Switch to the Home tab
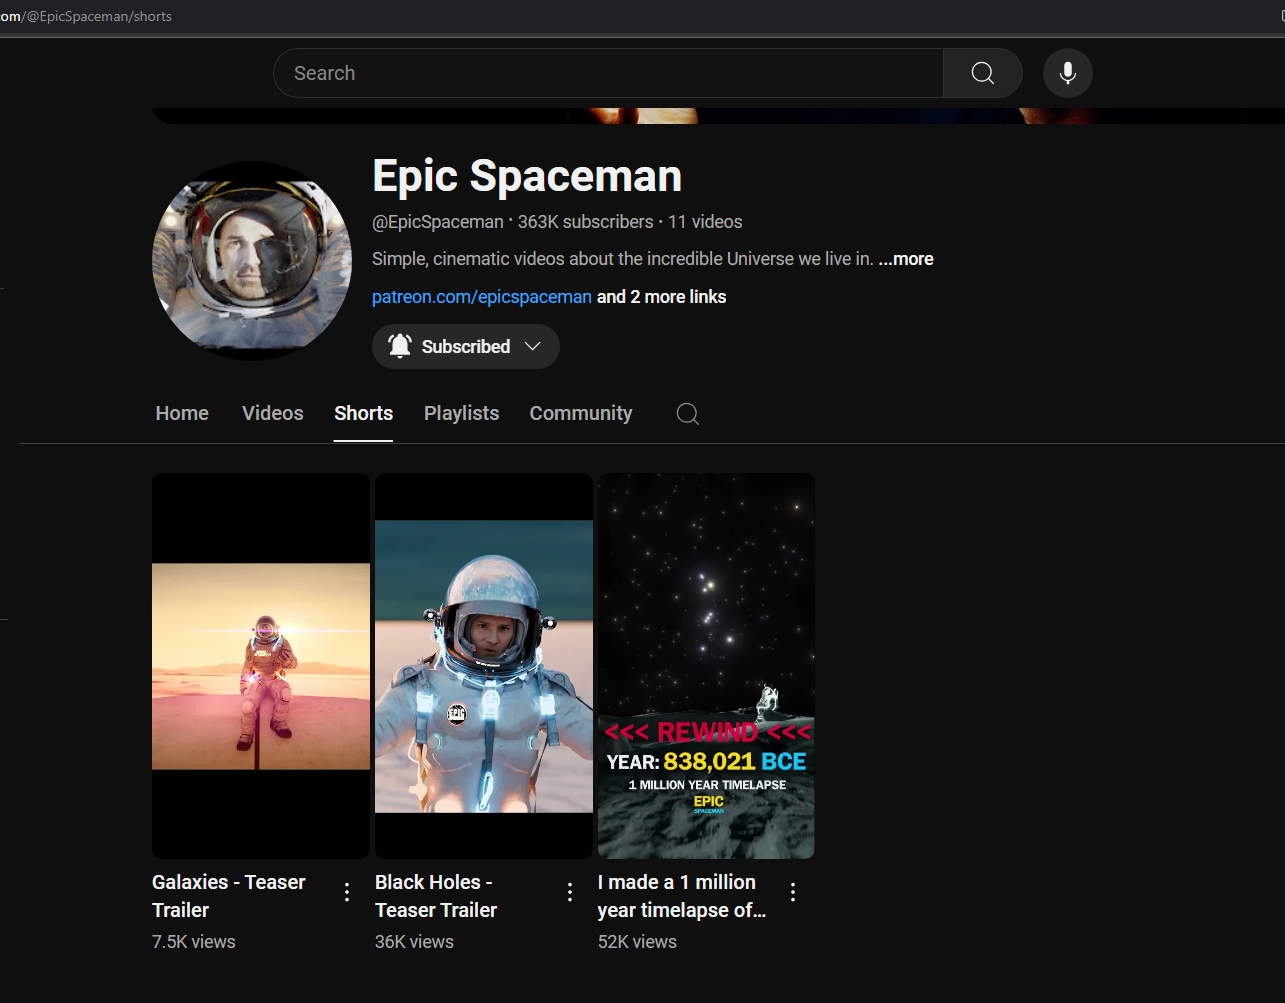Image resolution: width=1285 pixels, height=1003 pixels. click(x=182, y=413)
